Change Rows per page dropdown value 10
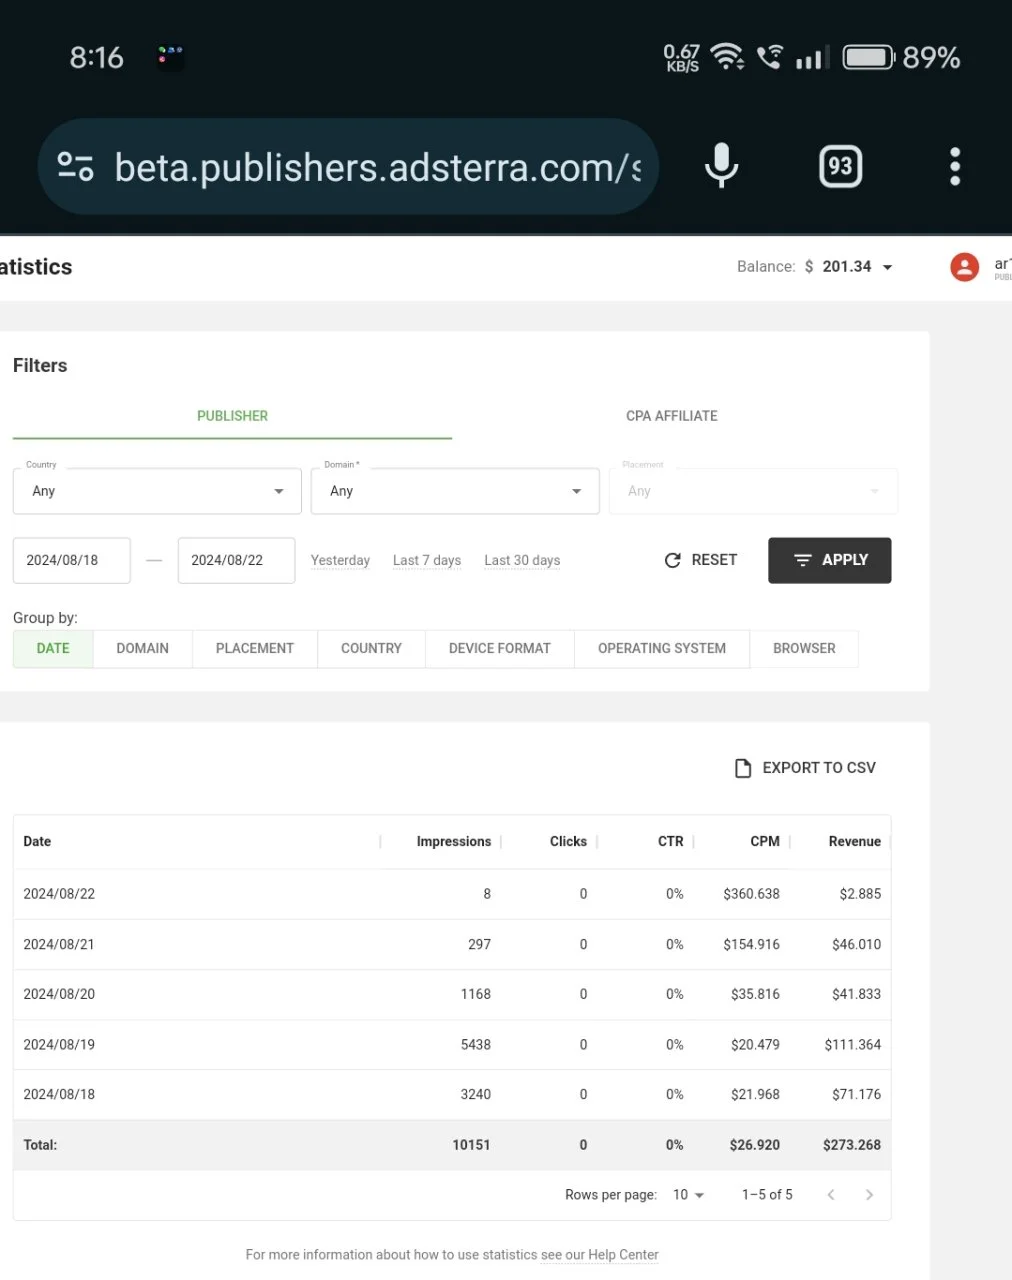Screen dimensions: 1012x1280 (688, 1195)
